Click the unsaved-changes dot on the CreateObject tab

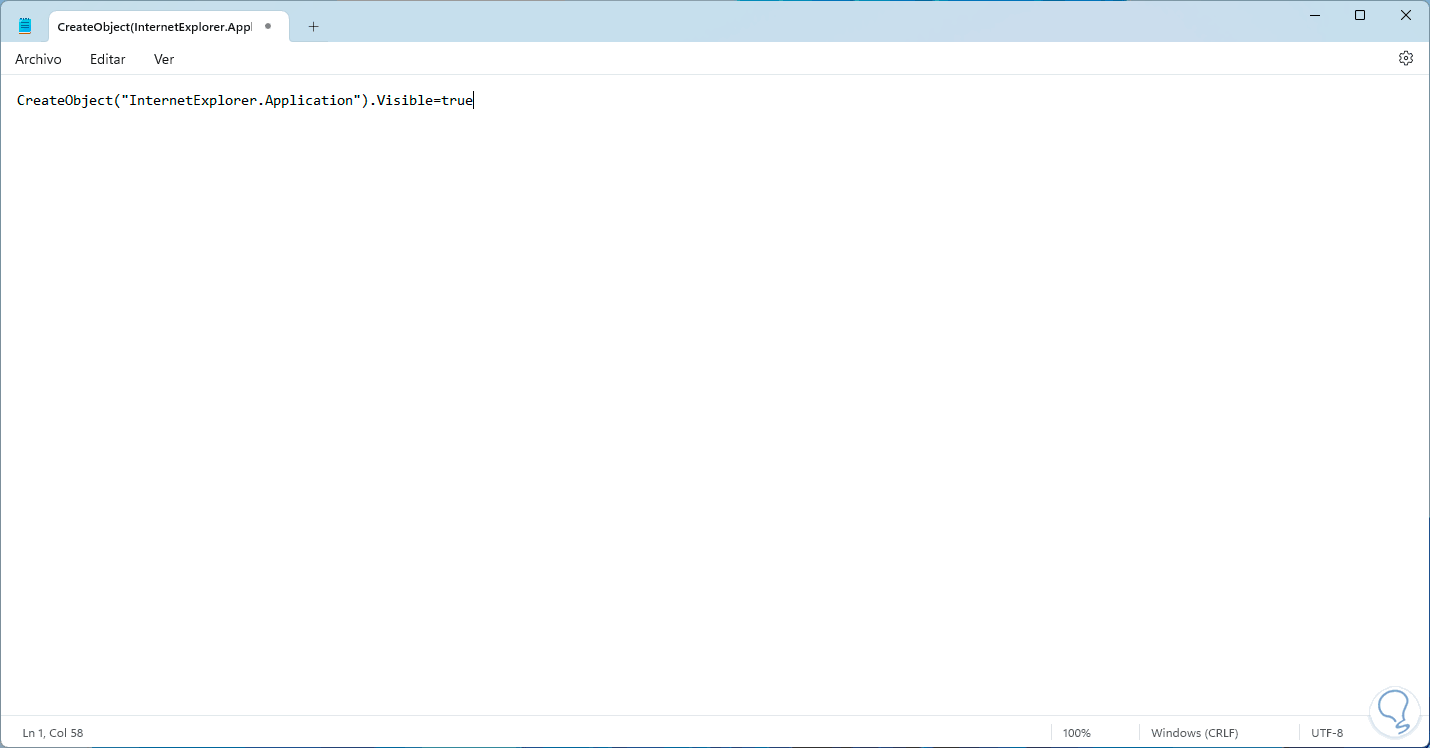[268, 26]
